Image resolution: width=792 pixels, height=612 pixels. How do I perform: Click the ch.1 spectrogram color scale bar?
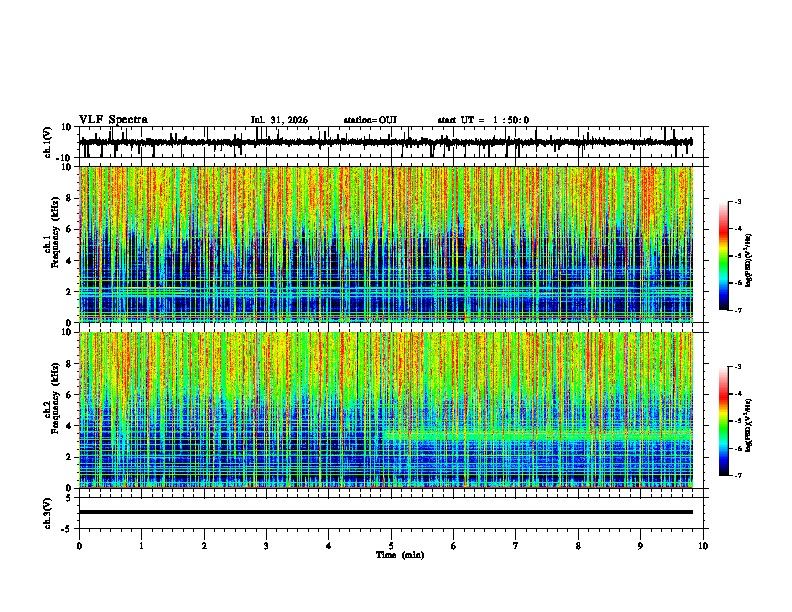724,256
